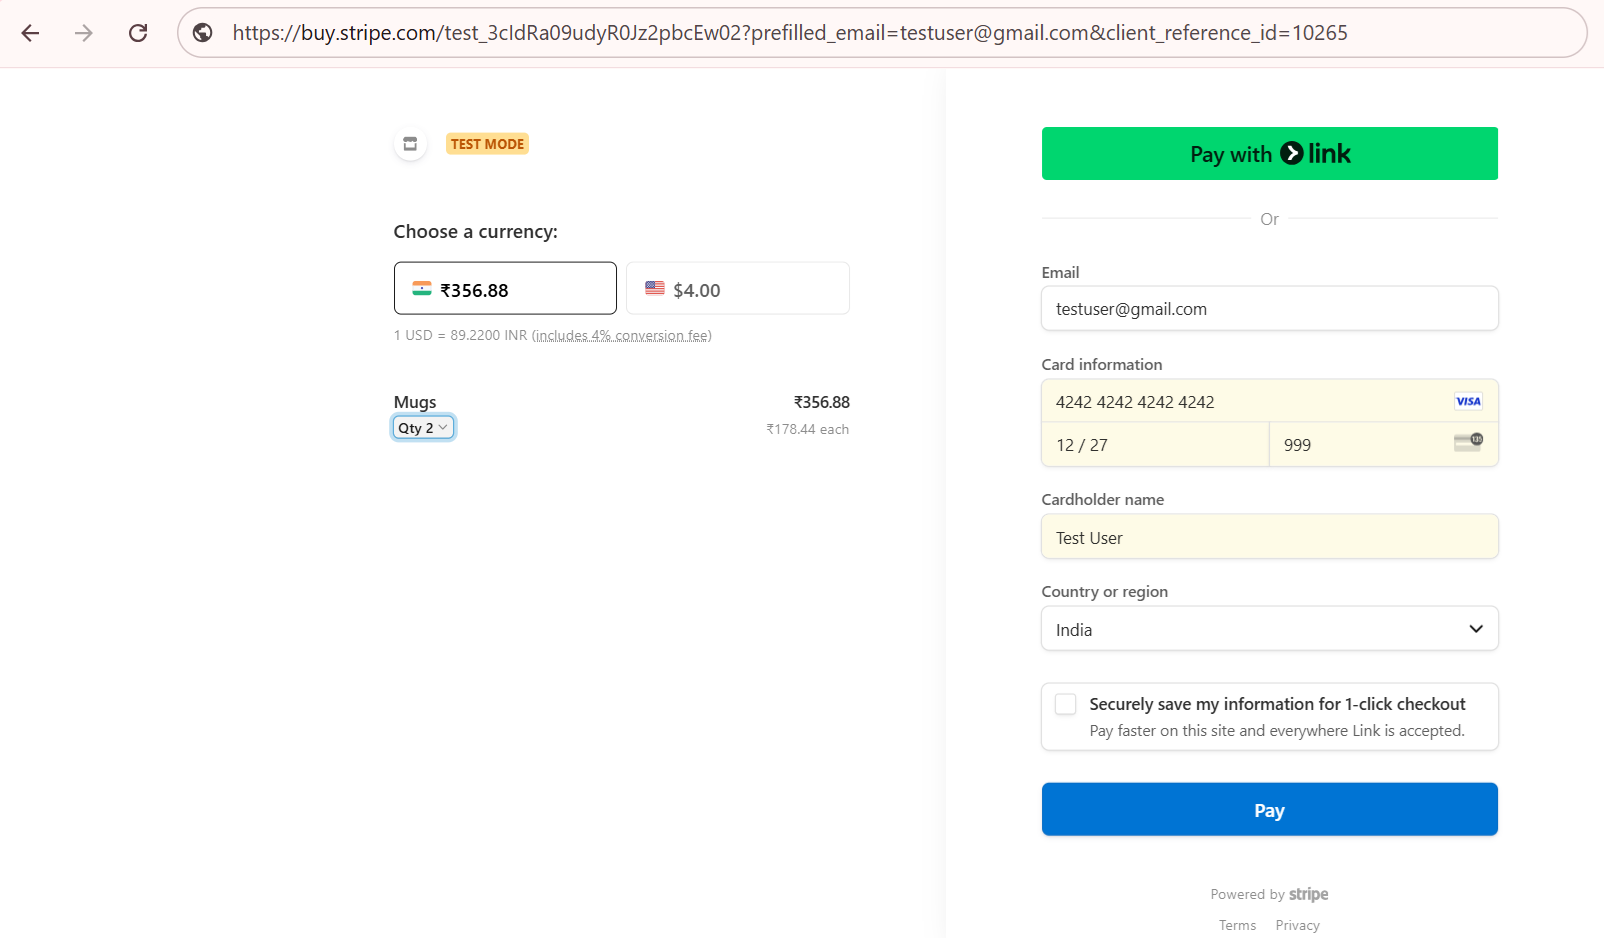Focus the Email input field
1604x938 pixels.
pyautogui.click(x=1270, y=309)
